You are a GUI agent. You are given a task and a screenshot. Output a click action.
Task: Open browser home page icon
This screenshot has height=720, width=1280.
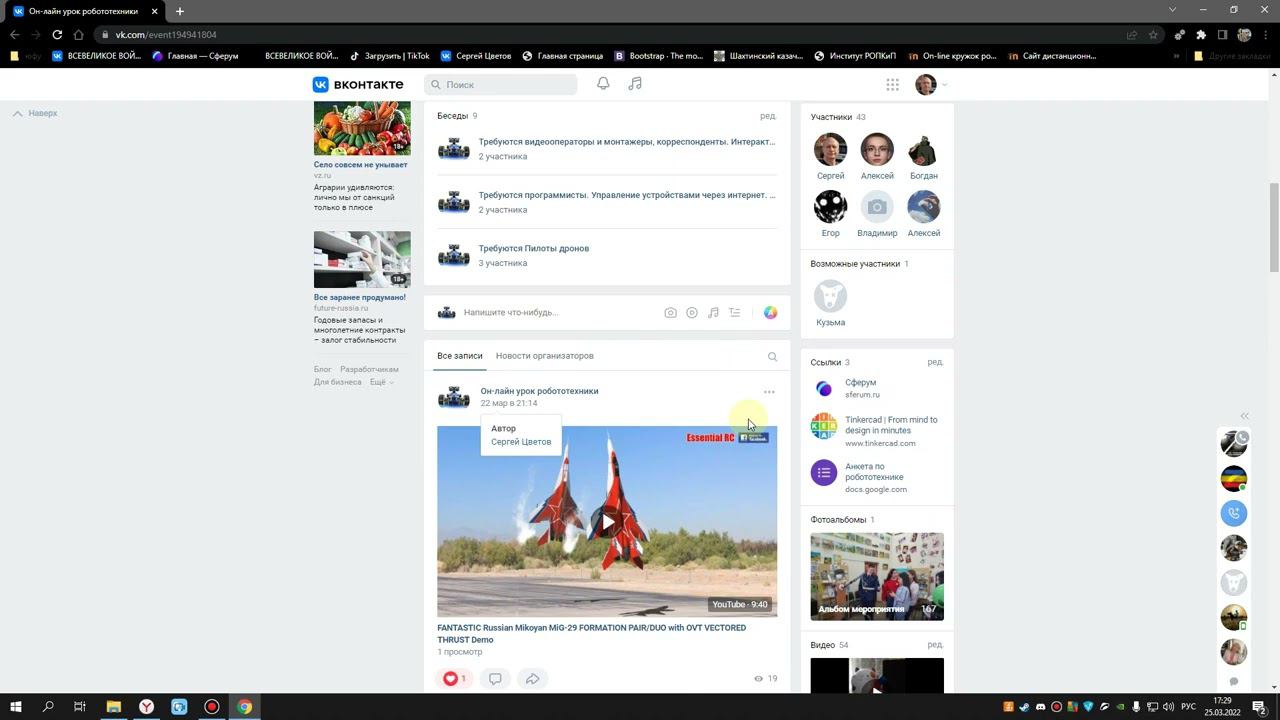(78, 35)
